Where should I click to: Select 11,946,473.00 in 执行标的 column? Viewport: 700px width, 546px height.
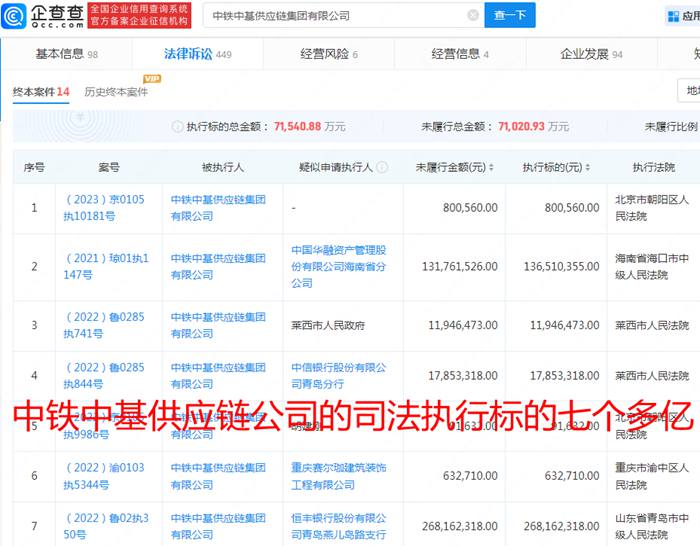565,325
